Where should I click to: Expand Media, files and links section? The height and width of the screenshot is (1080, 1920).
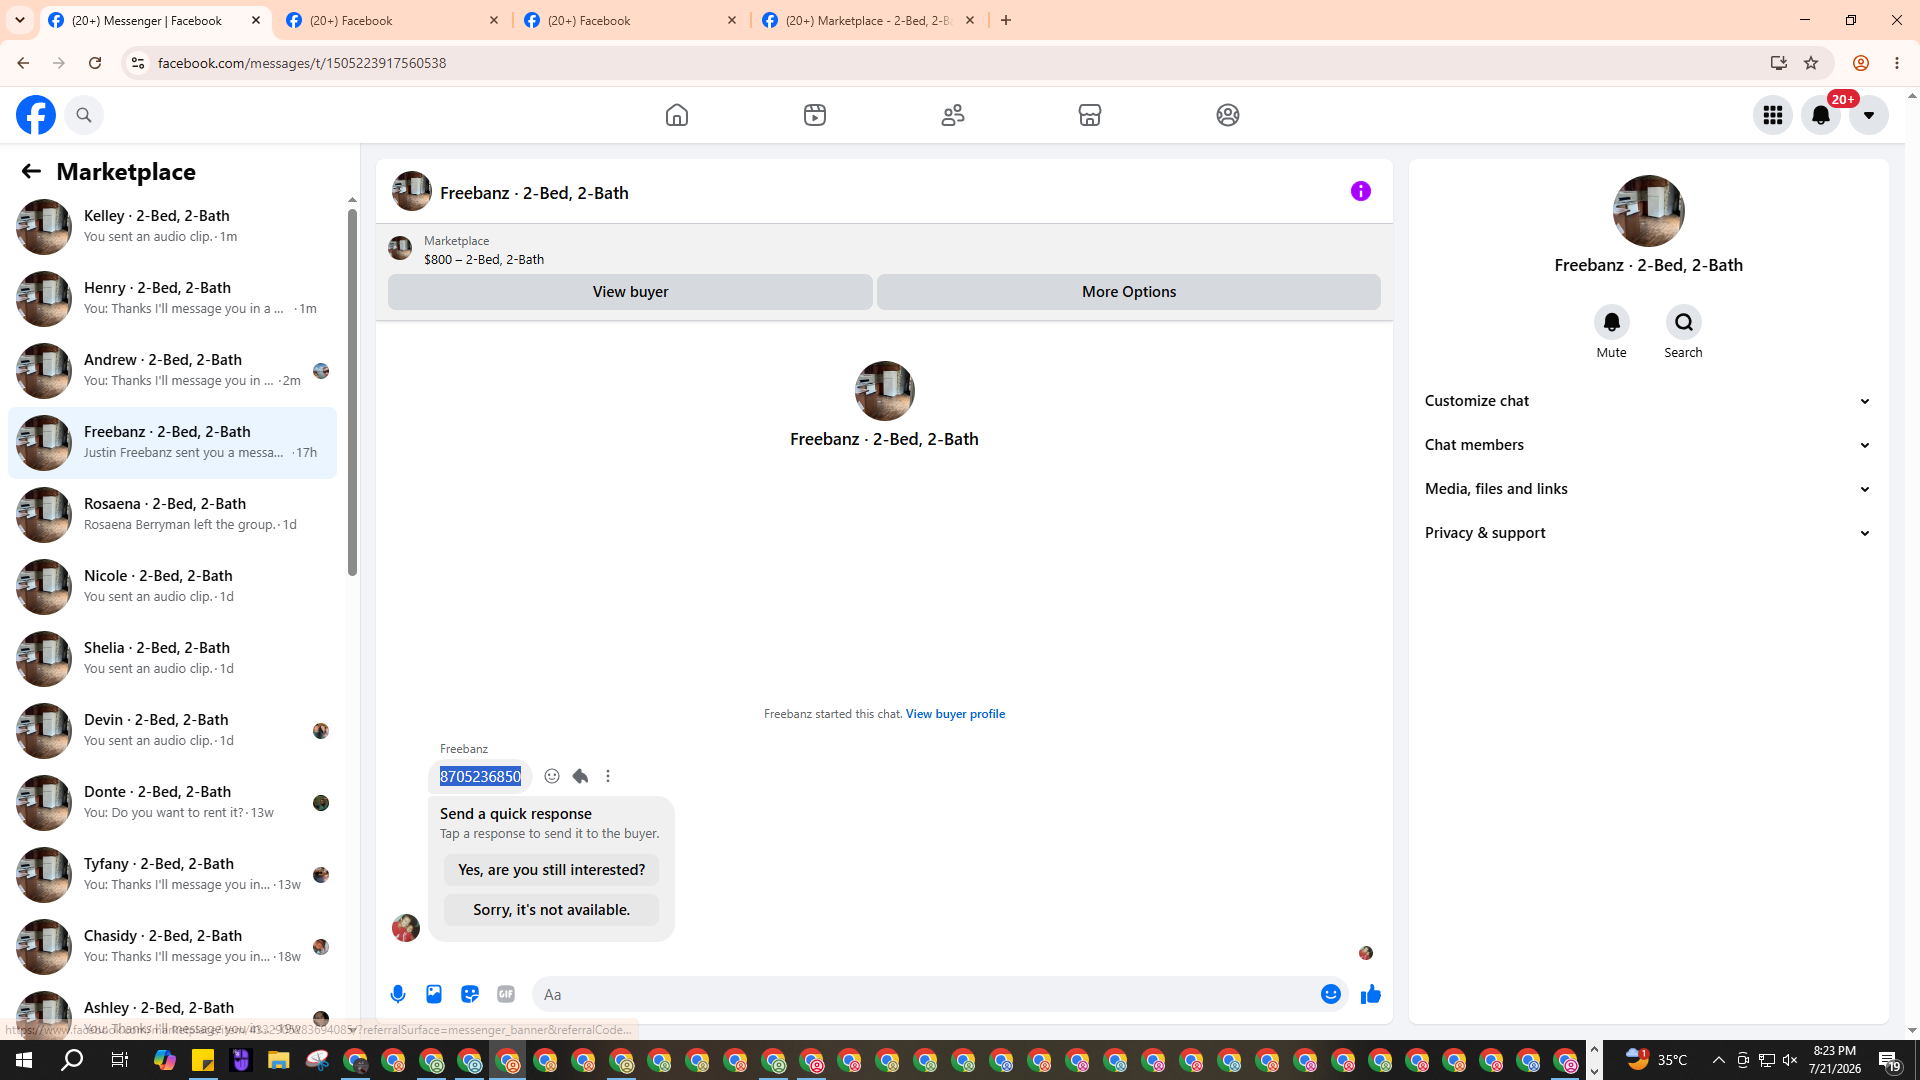(1648, 489)
